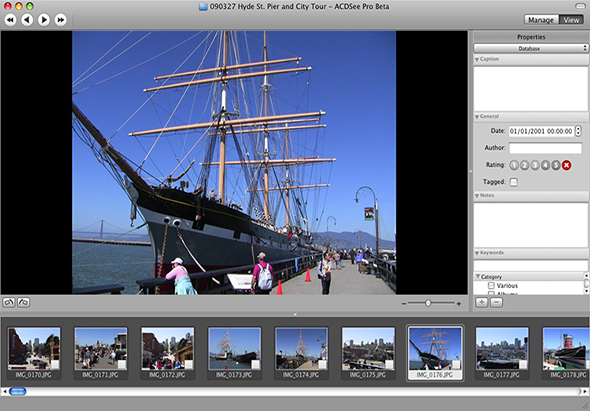Rotate the image counterclockwise
Image resolution: width=590 pixels, height=411 pixels.
9,302
